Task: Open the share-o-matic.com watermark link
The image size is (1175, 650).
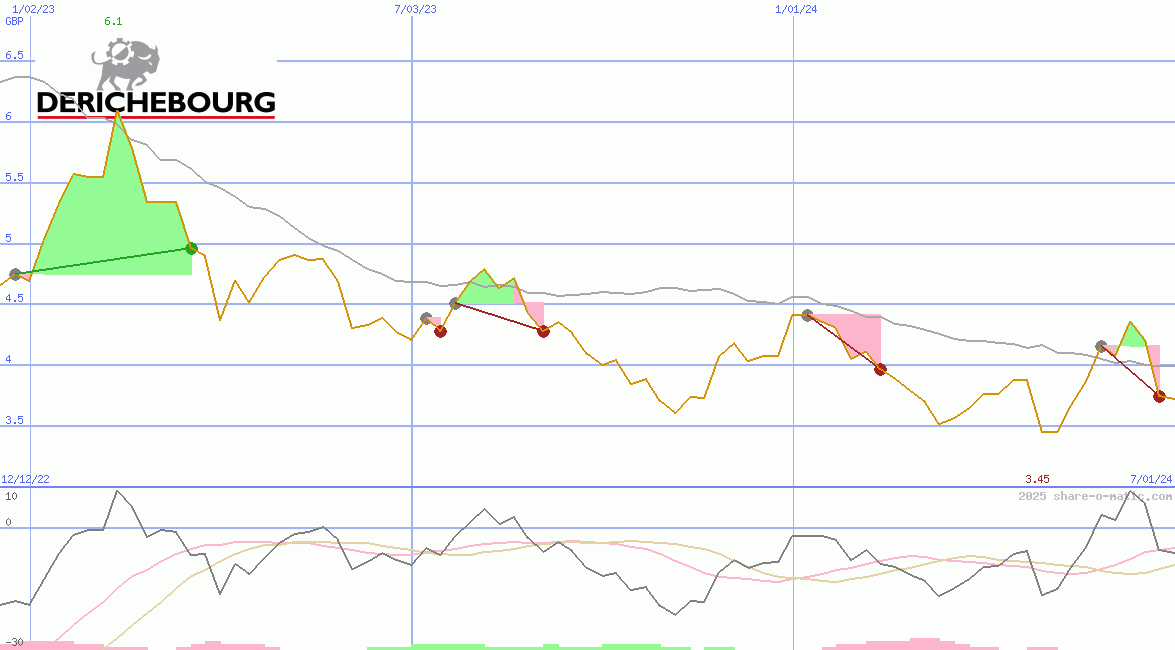Action: coord(1095,496)
